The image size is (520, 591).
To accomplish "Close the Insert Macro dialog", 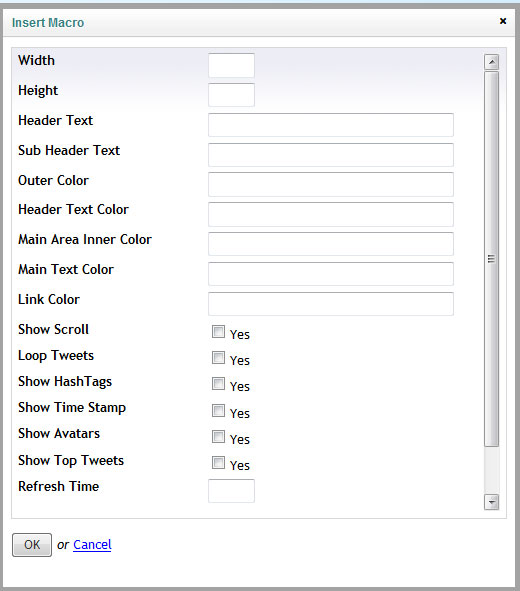I will [x=503, y=21].
